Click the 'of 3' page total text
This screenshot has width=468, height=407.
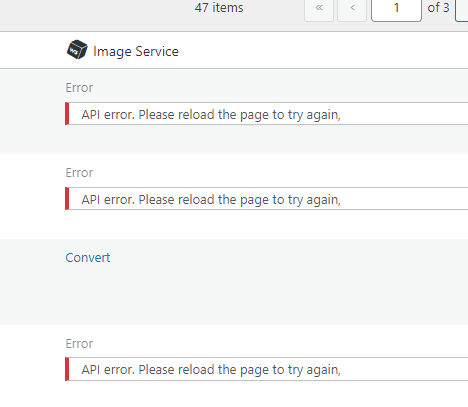coord(438,7)
